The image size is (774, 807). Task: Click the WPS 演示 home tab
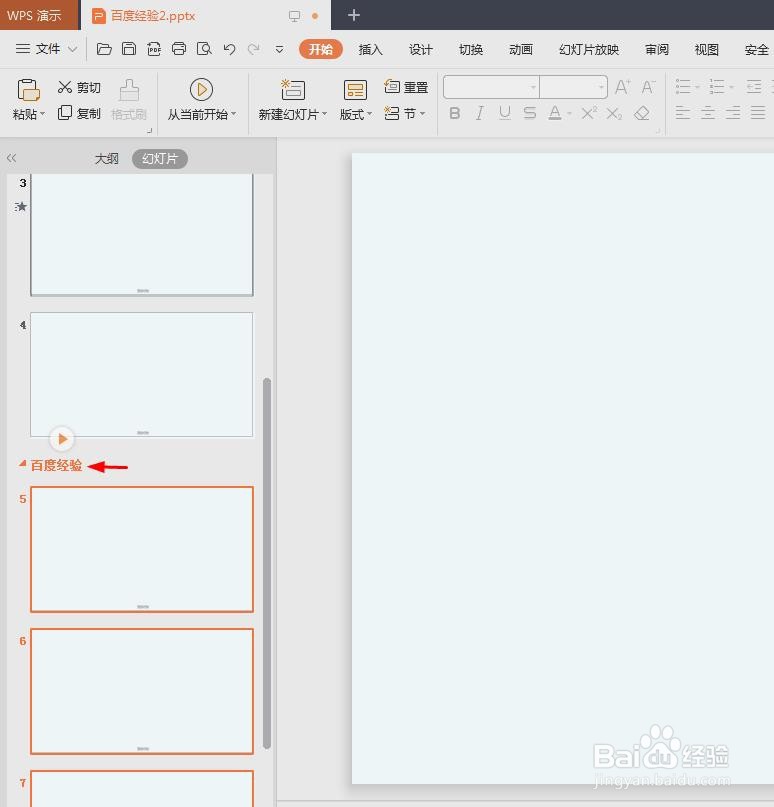pyautogui.click(x=39, y=15)
